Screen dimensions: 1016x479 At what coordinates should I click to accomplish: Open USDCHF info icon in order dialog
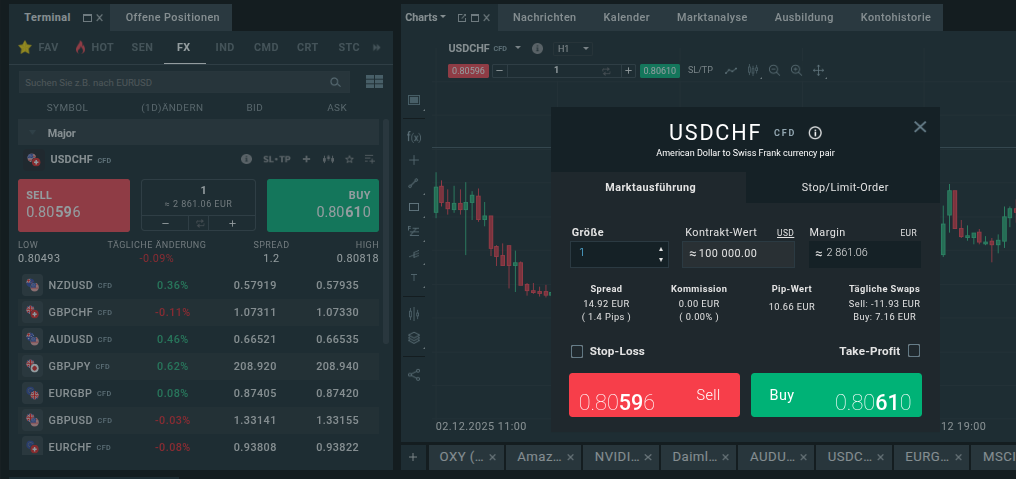[815, 133]
